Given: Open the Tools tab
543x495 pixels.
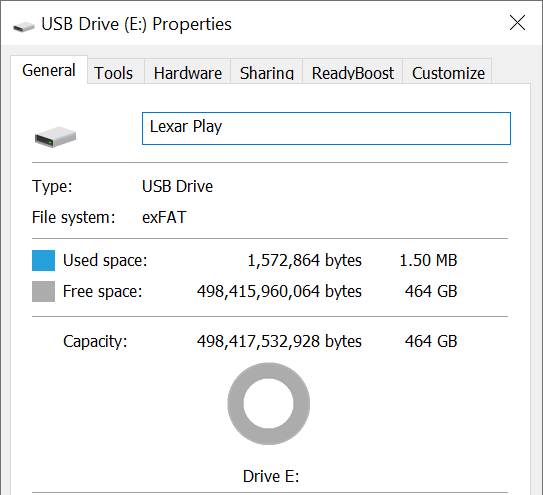Looking at the screenshot, I should pos(114,73).
